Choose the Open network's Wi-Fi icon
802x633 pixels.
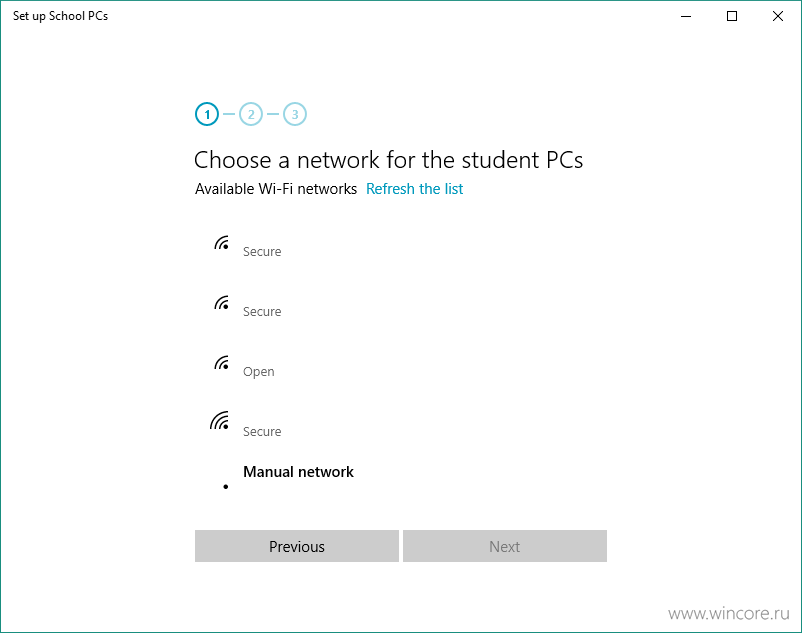point(221,363)
